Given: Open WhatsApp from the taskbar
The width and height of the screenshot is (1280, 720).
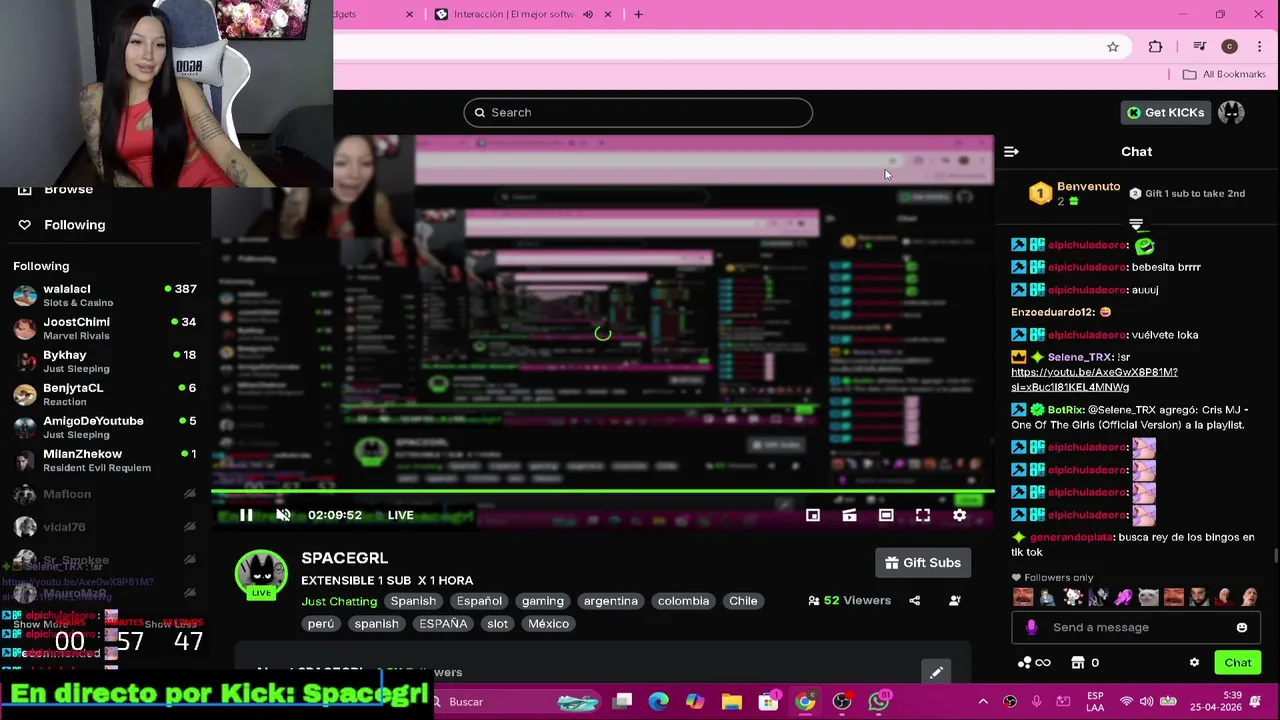Looking at the screenshot, I should click(879, 702).
